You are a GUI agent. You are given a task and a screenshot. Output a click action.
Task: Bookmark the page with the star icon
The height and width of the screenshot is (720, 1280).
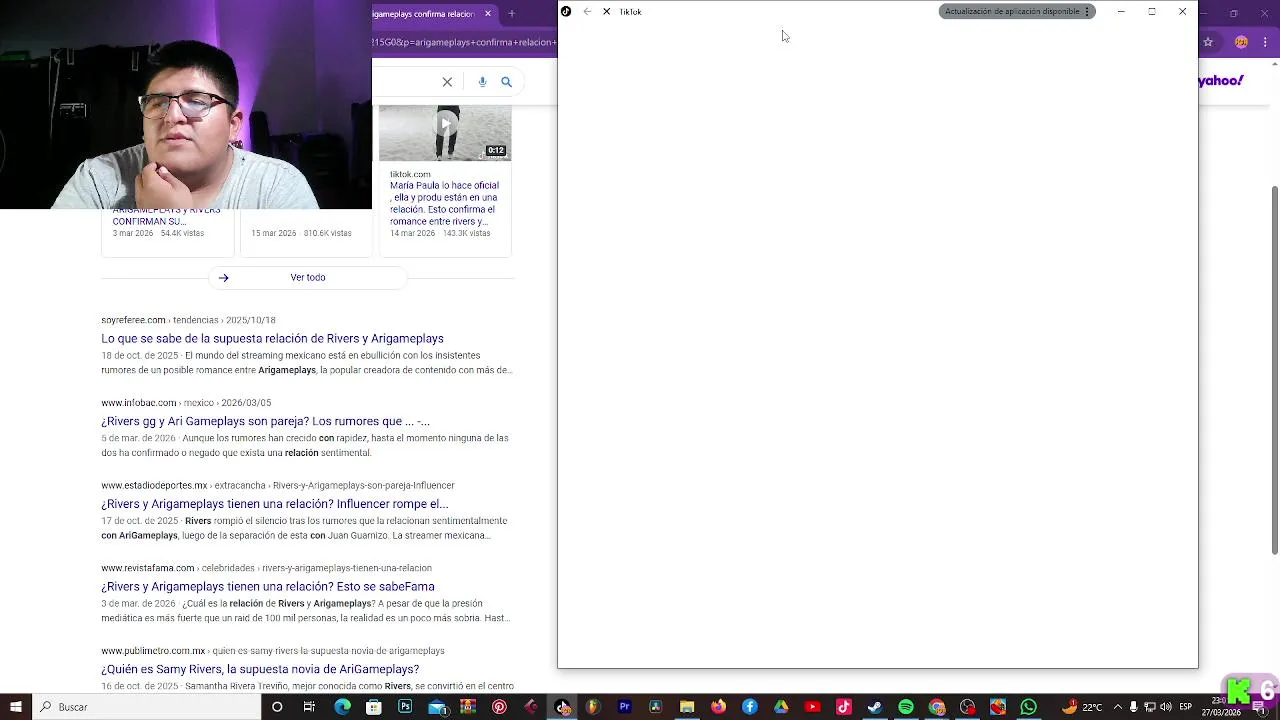(x=1208, y=42)
